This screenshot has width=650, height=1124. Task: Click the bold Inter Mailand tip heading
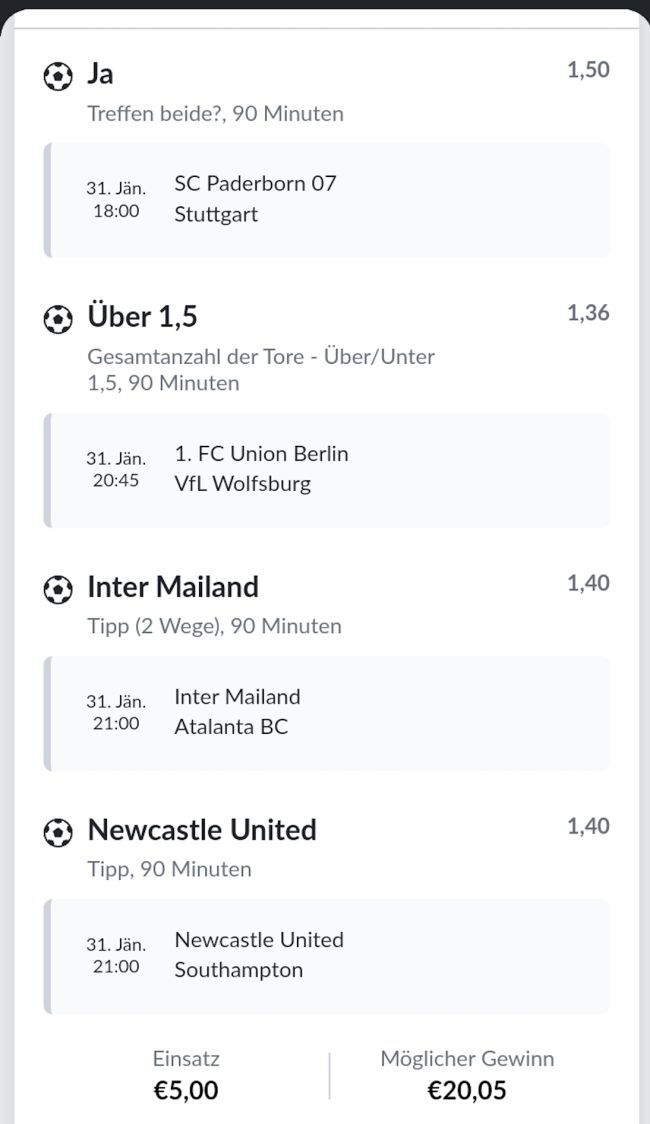[173, 587]
